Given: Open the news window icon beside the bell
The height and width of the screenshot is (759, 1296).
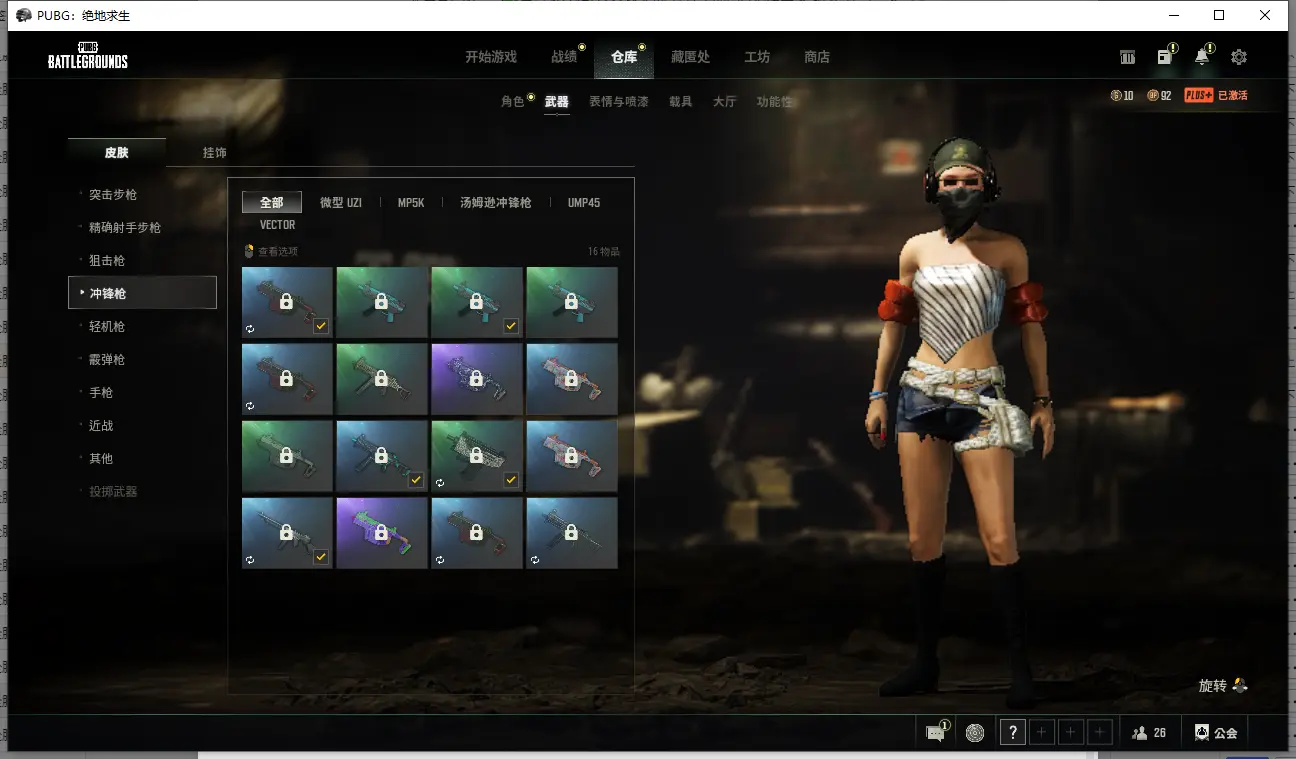Looking at the screenshot, I should pyautogui.click(x=1165, y=57).
